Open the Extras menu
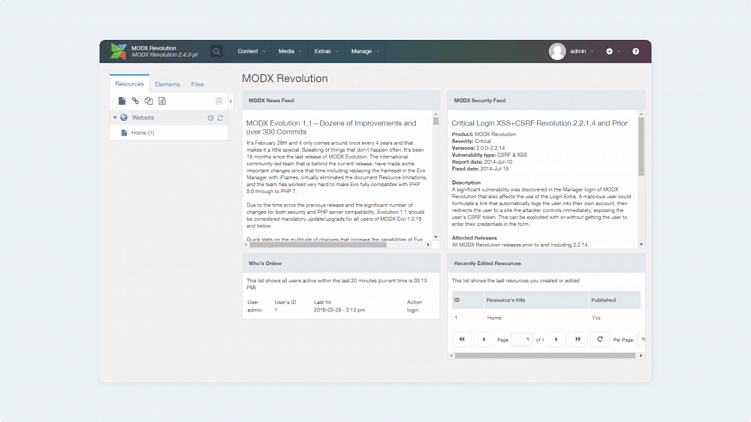 (x=326, y=51)
